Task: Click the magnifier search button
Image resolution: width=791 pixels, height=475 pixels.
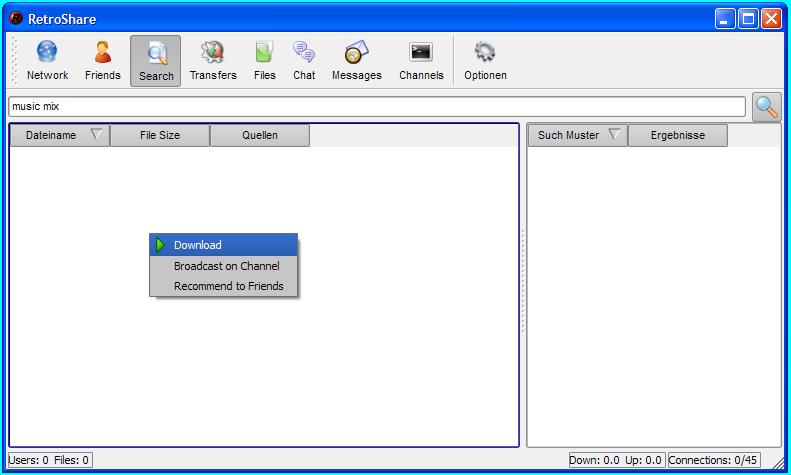Action: click(x=766, y=107)
